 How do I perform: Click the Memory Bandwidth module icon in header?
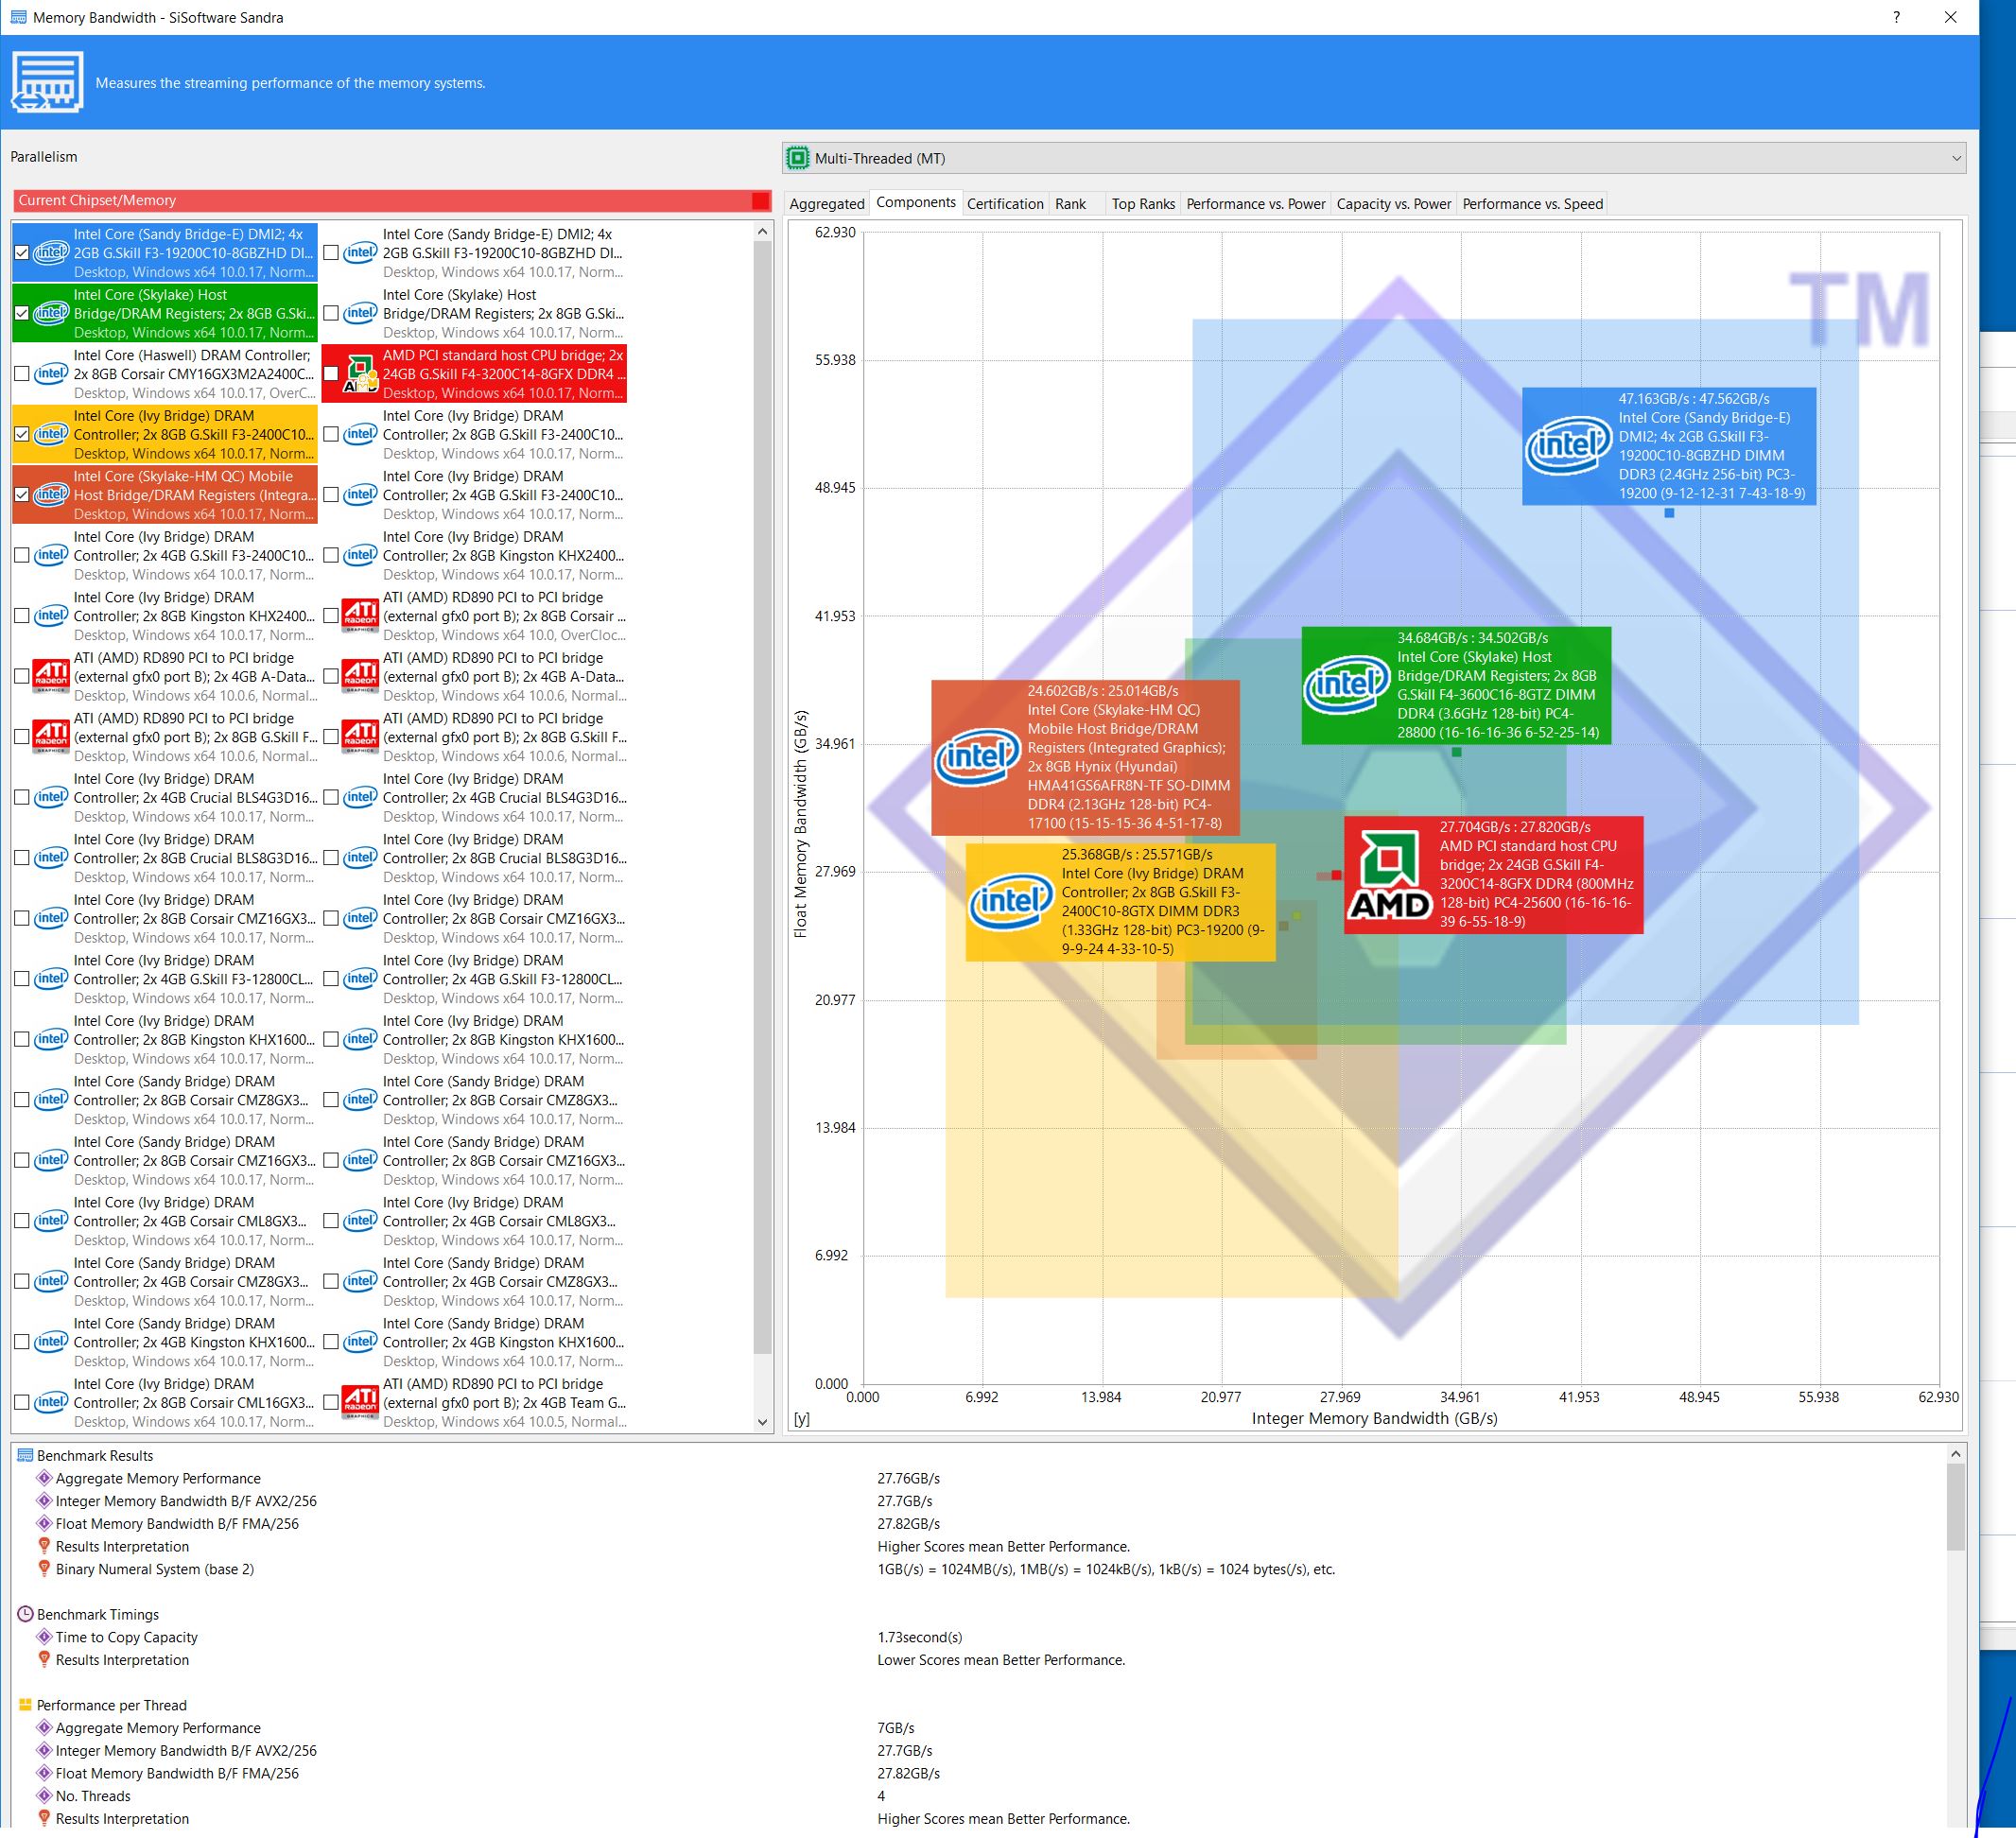pos(47,83)
